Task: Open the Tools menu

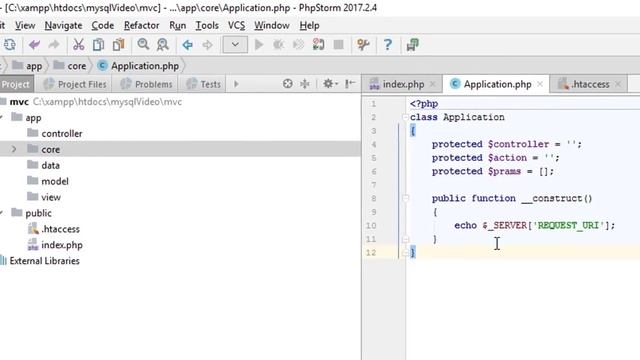Action: [x=207, y=26]
